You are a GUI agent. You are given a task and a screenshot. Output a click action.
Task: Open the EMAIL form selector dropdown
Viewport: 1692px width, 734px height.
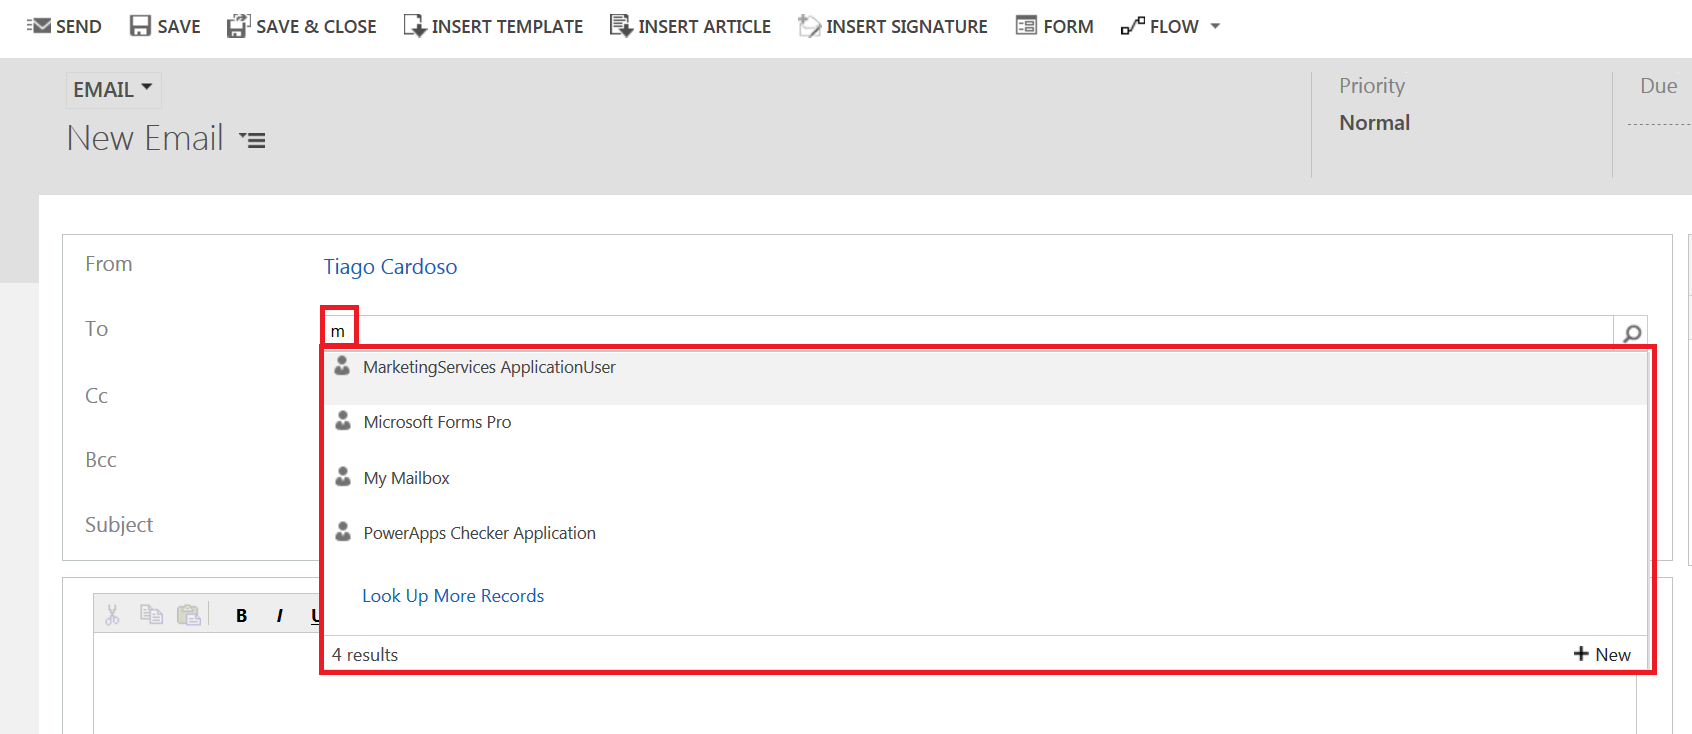(113, 89)
